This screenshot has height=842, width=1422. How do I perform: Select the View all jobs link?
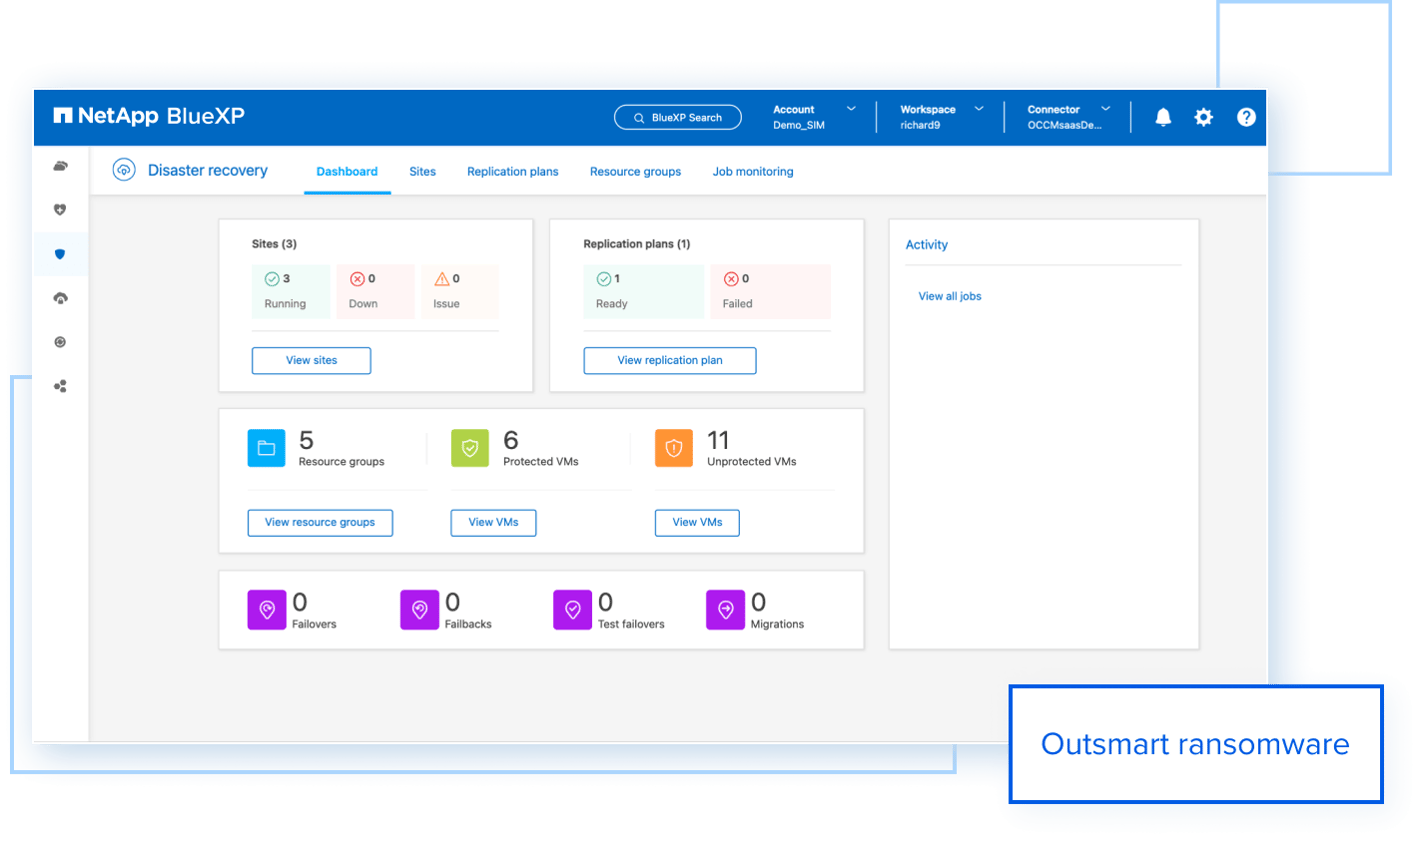[x=949, y=296]
